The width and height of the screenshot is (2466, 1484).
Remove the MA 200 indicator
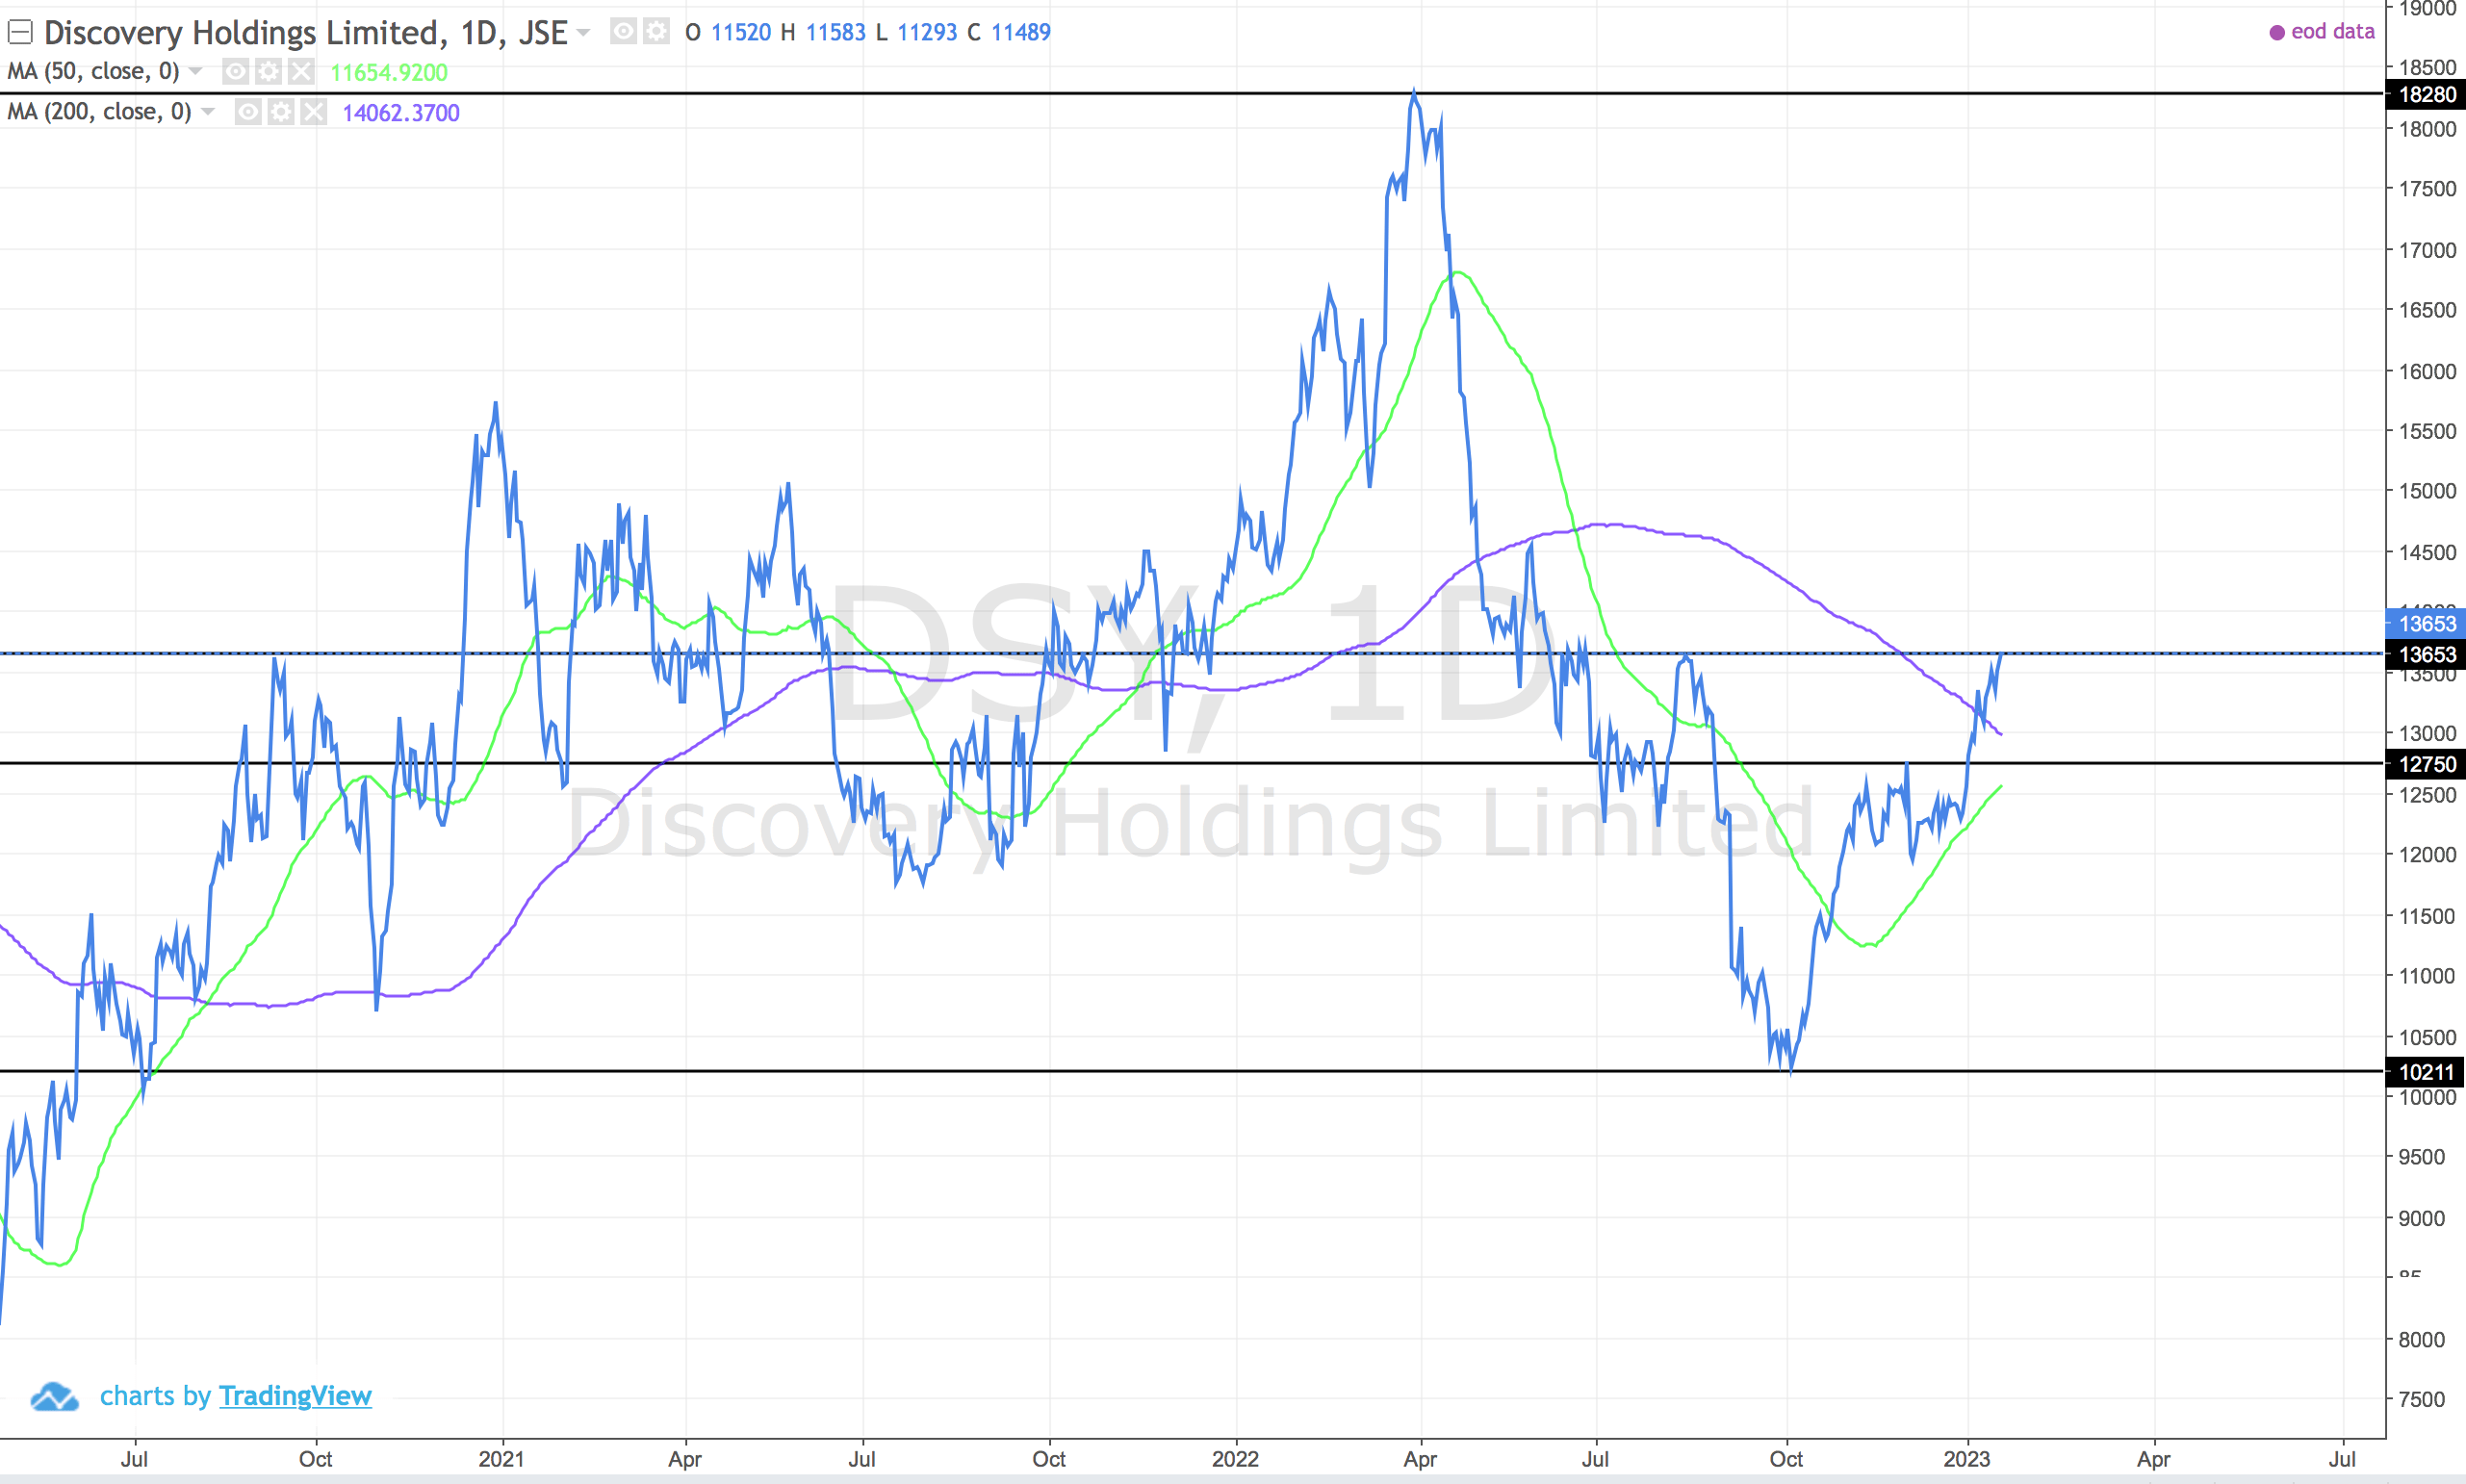(314, 111)
